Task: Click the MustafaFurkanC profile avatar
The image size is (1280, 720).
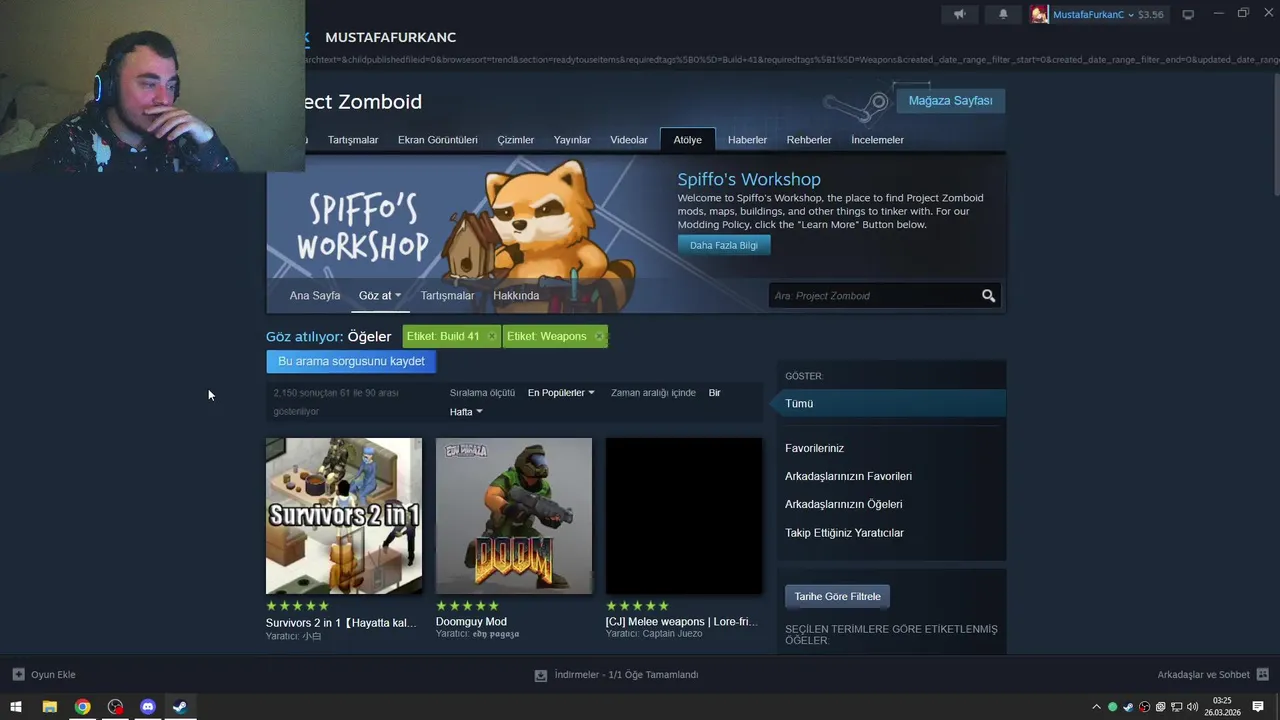Action: click(1040, 14)
